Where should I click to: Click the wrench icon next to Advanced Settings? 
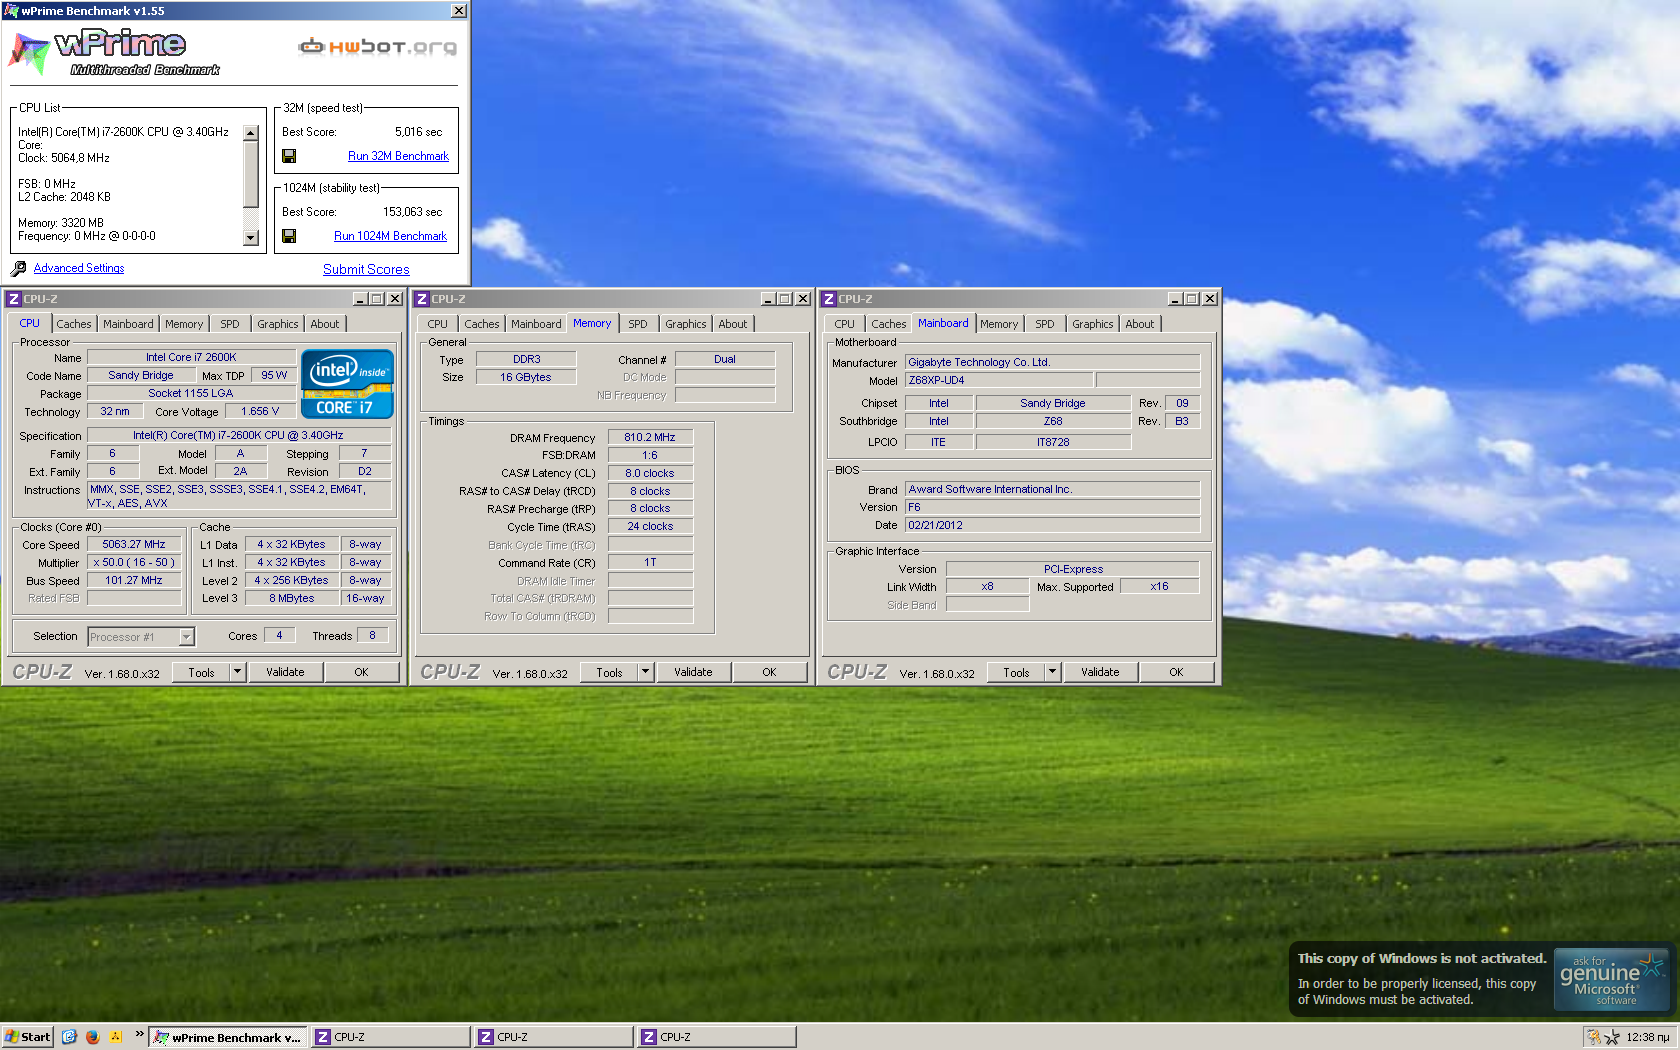point(18,268)
